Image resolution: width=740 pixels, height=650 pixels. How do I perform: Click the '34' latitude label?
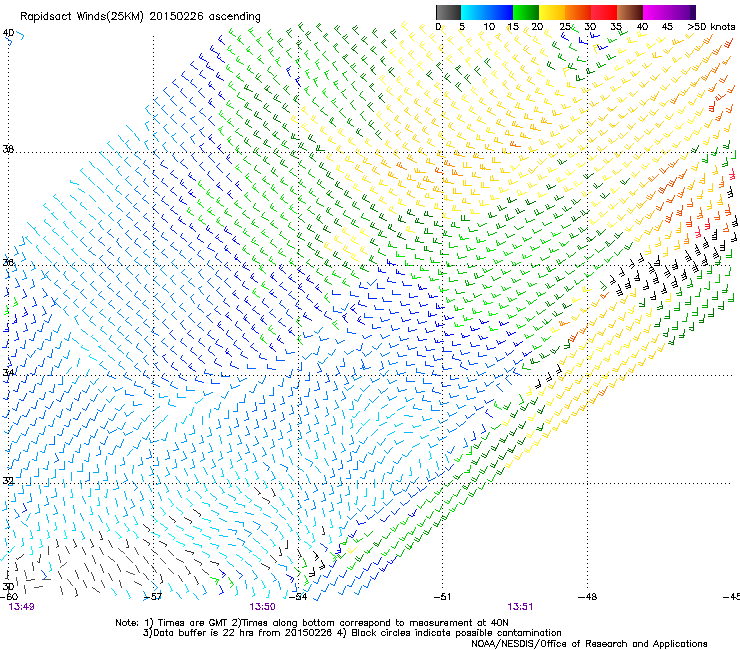(x=8, y=372)
